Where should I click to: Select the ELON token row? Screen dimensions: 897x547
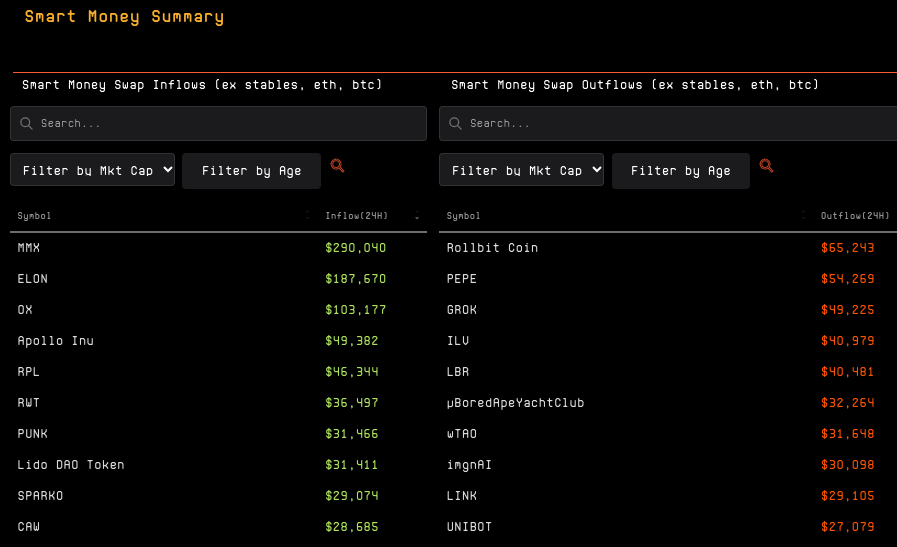pyautogui.click(x=219, y=279)
